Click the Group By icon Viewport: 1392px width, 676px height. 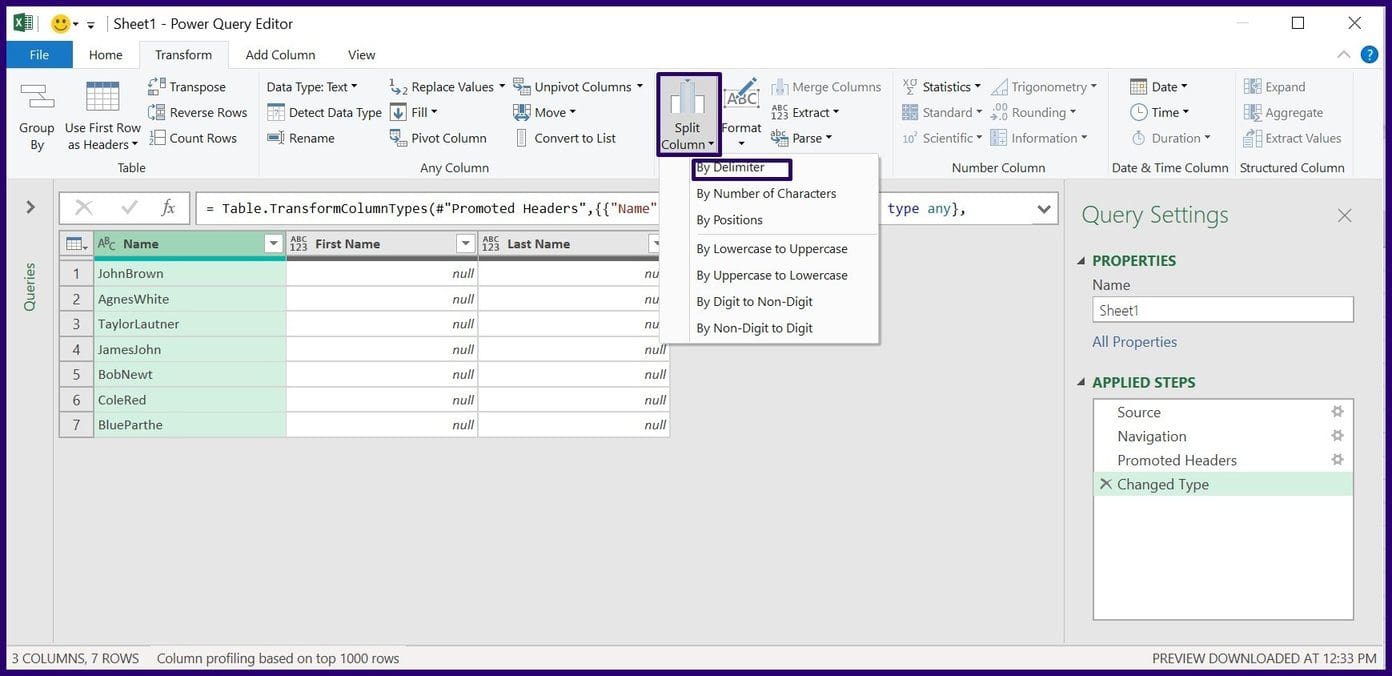(x=37, y=98)
